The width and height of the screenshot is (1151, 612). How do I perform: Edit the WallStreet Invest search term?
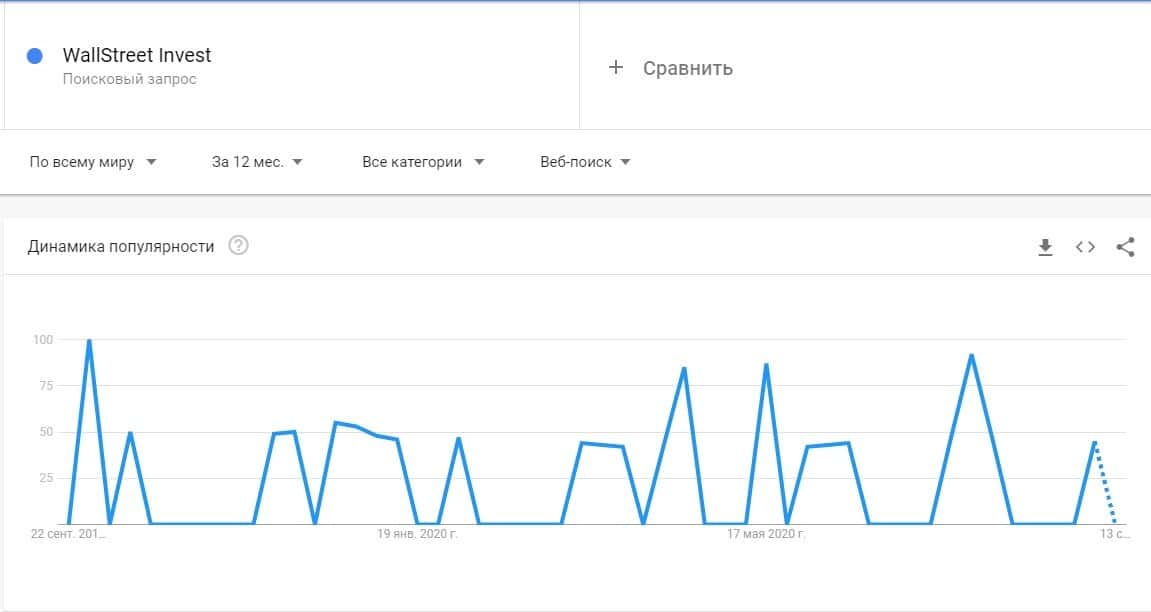click(x=137, y=55)
